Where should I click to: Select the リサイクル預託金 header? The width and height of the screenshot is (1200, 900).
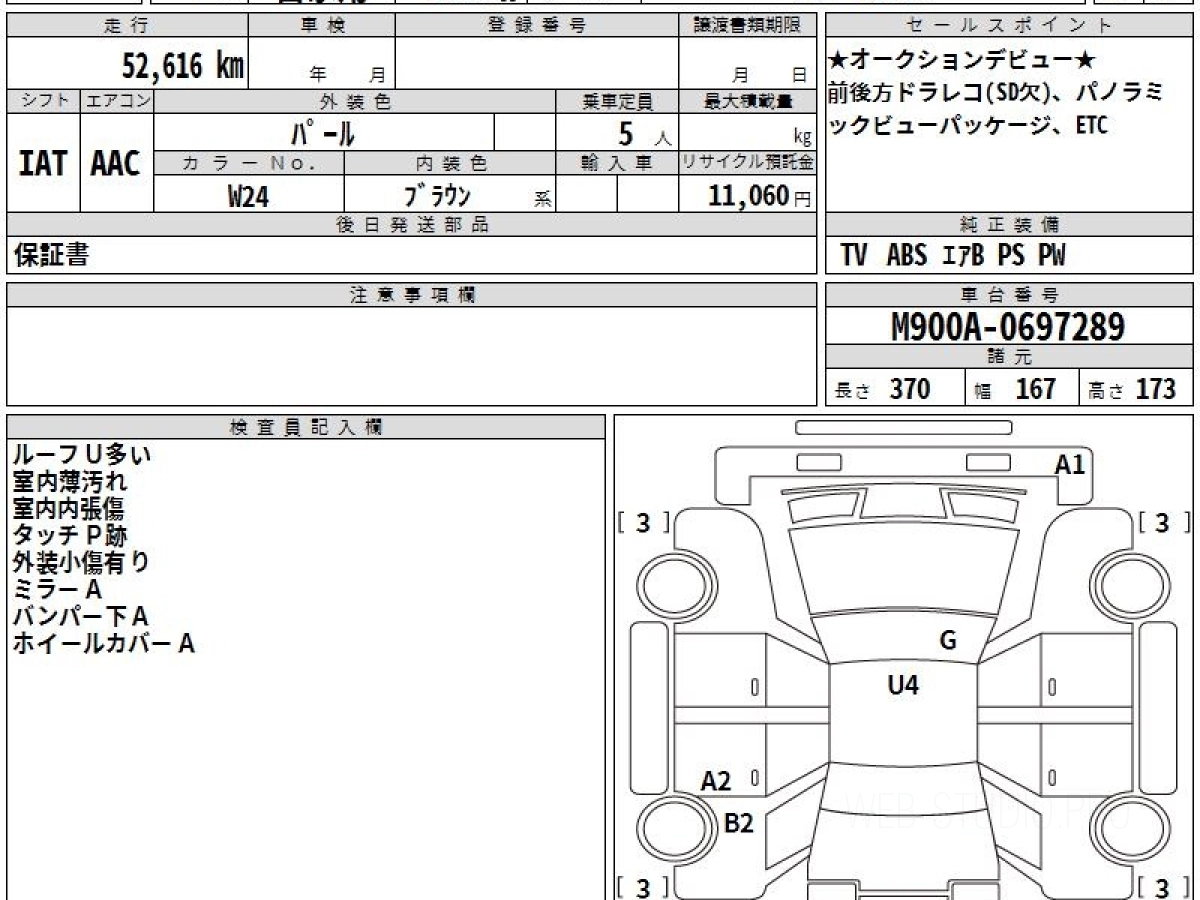coord(748,162)
